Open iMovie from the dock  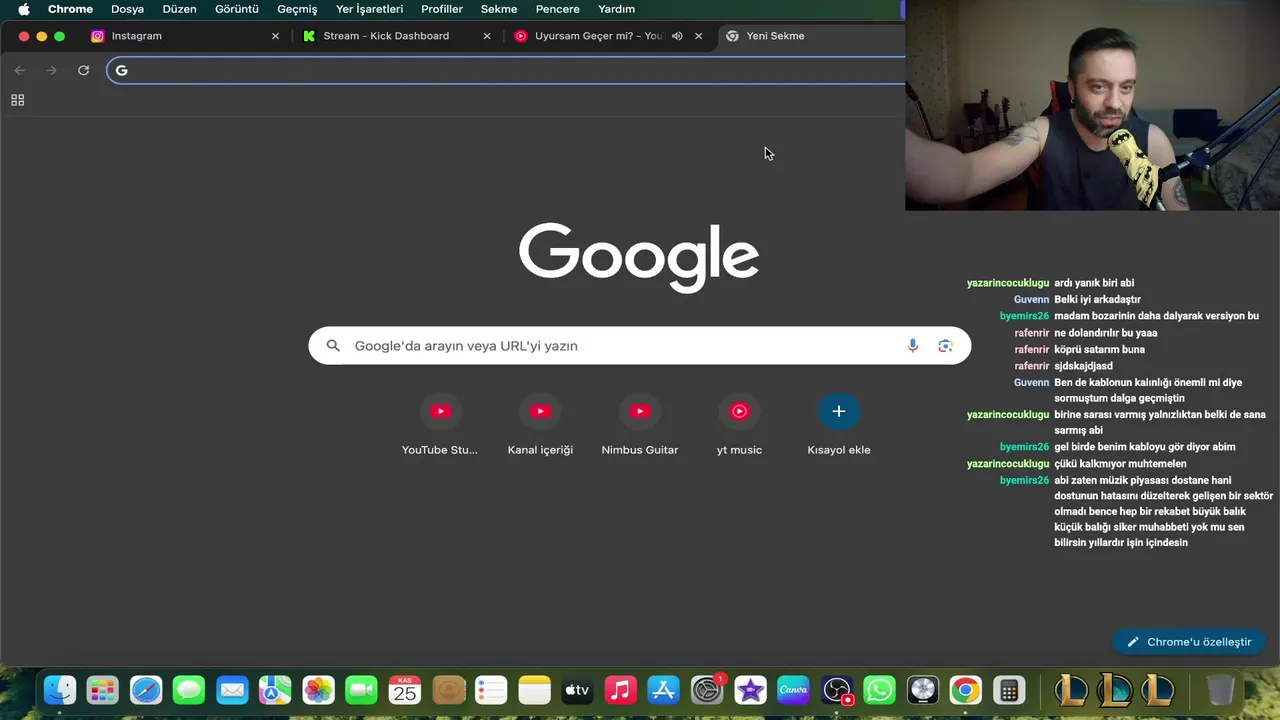tap(750, 690)
